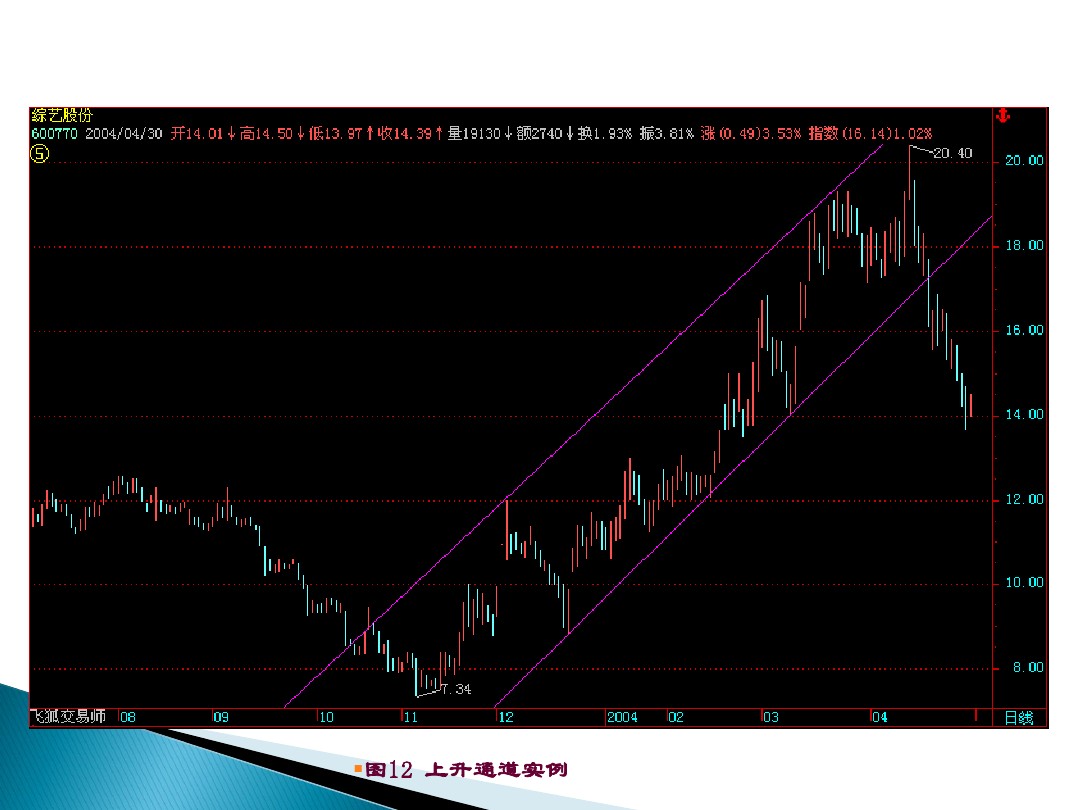The image size is (1080, 810).
Task: Click the stock name 综艺股份
Action: 61,115
